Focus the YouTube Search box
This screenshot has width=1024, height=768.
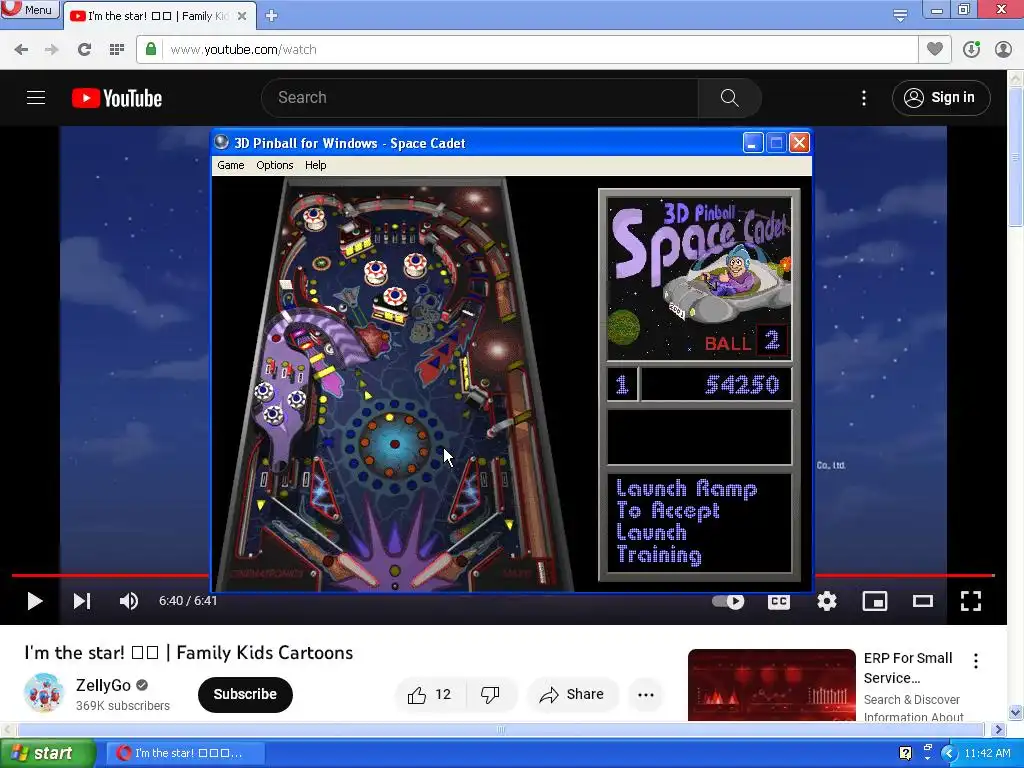pyautogui.click(x=480, y=98)
